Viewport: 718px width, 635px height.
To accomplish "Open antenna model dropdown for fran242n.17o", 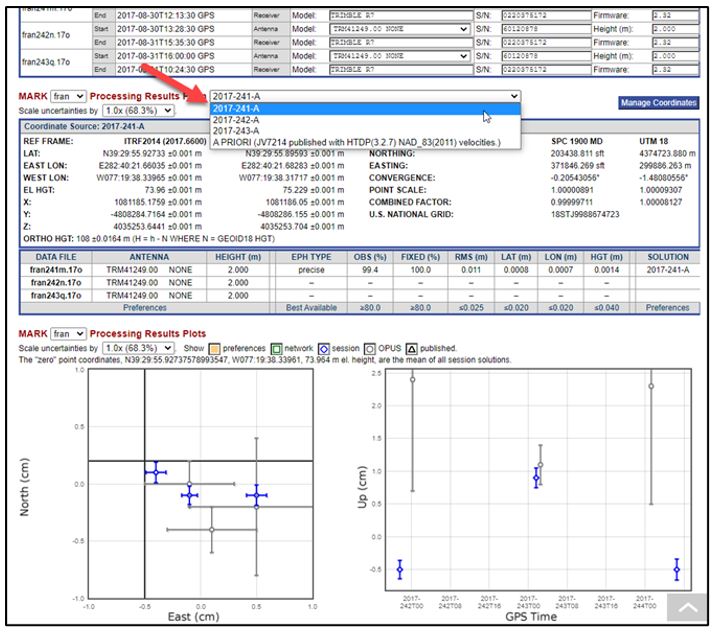I will coord(400,29).
